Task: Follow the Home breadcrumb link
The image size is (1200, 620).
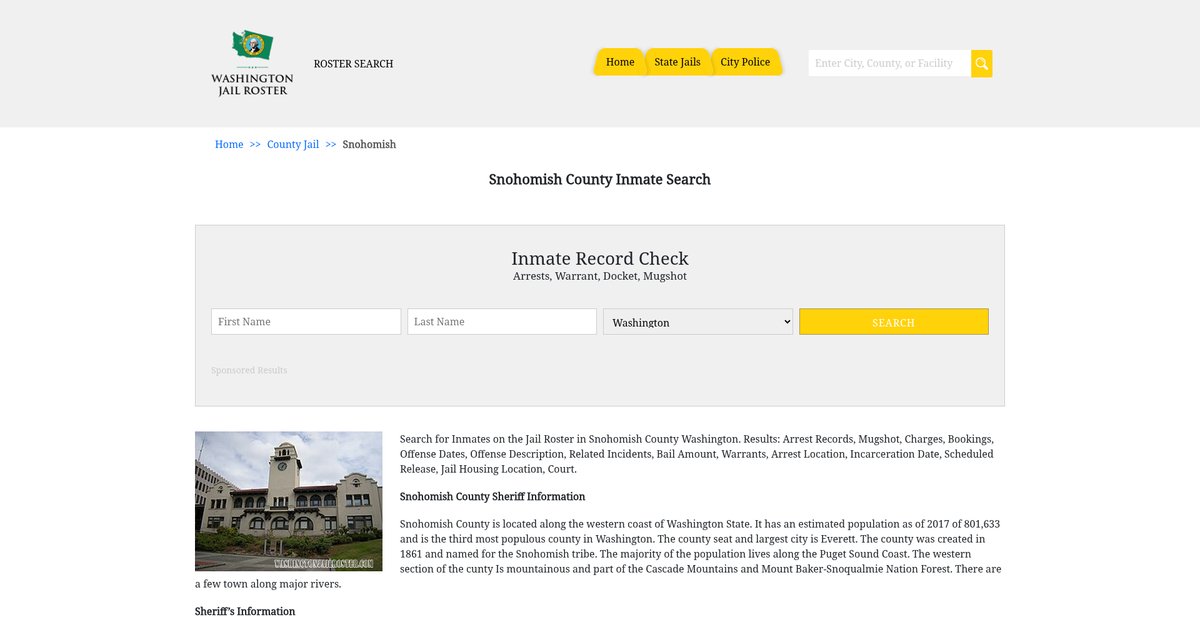Action: (229, 144)
